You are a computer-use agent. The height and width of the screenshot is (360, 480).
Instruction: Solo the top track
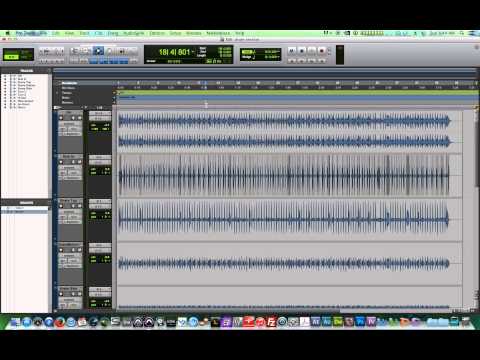tap(73, 118)
